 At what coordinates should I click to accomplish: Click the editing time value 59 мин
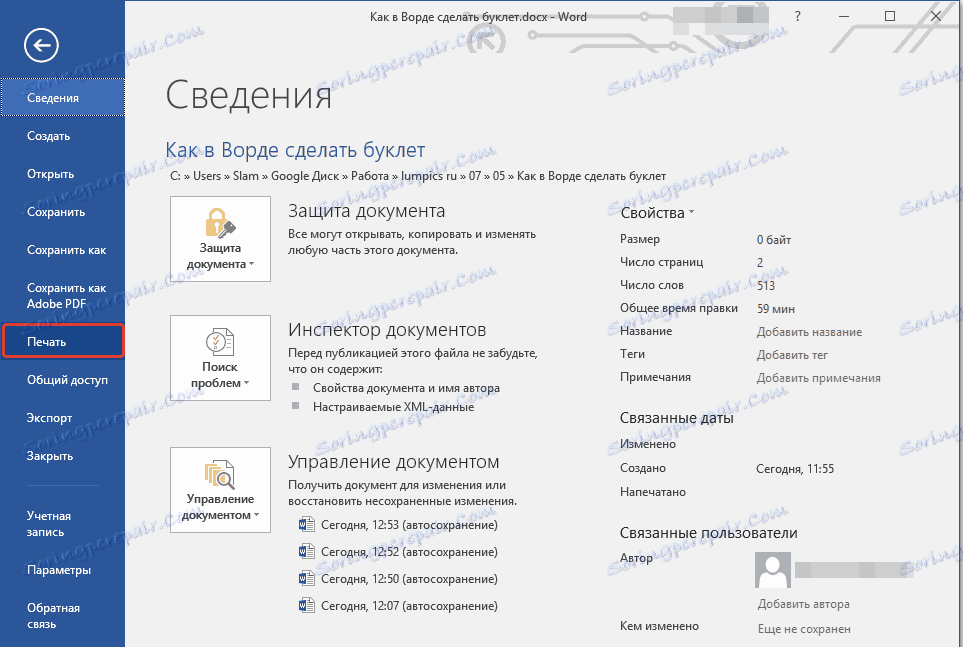click(776, 308)
